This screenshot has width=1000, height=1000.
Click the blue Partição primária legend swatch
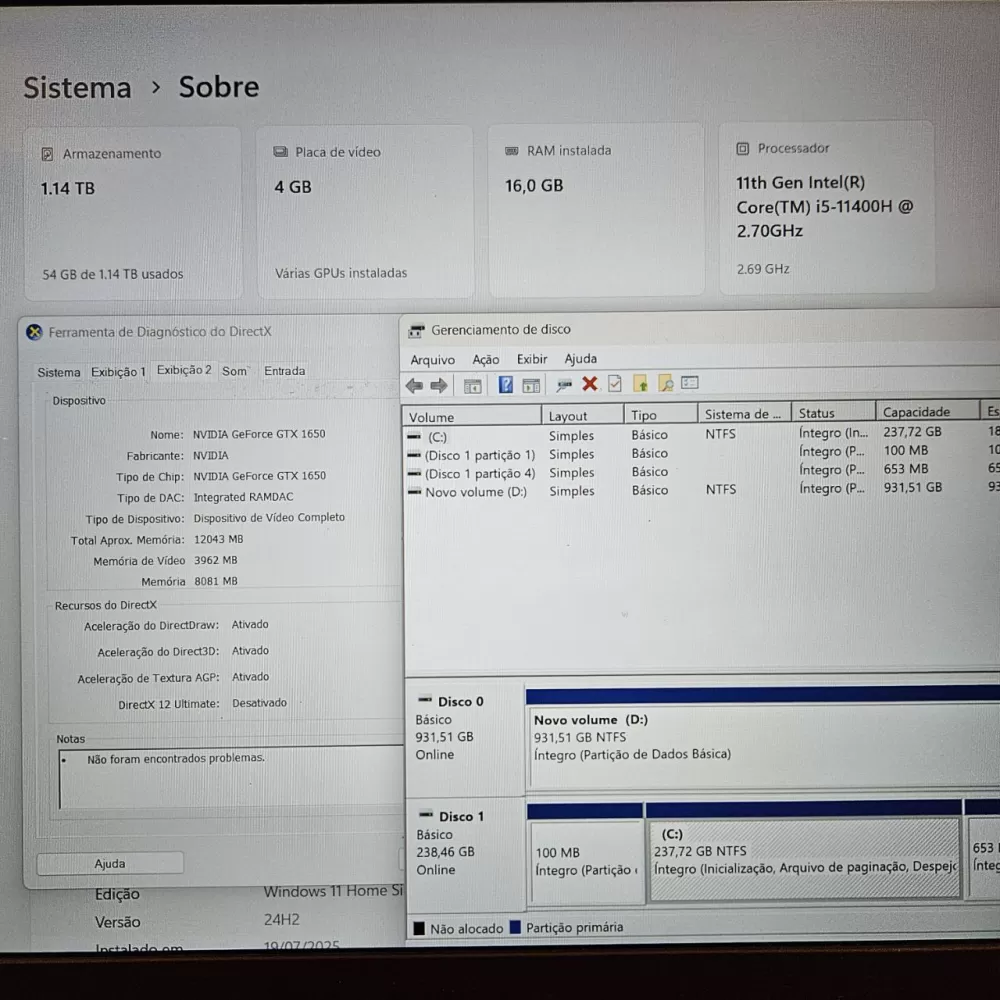click(515, 927)
